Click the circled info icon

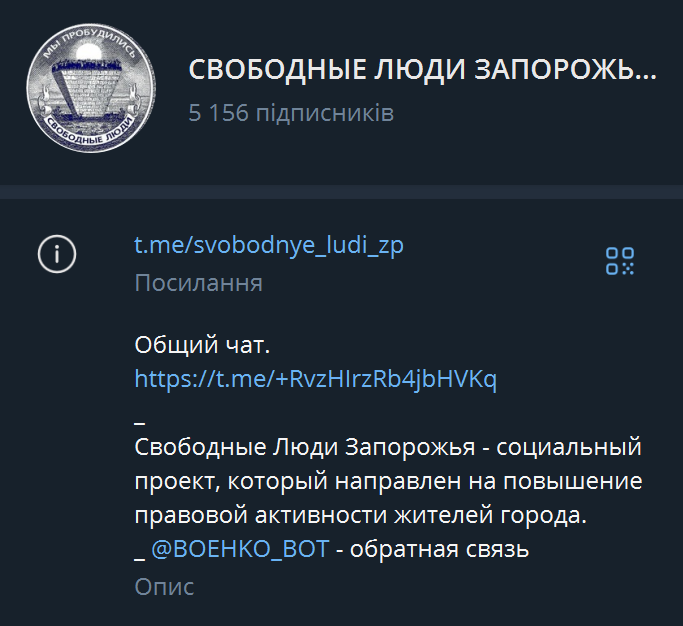[57, 254]
